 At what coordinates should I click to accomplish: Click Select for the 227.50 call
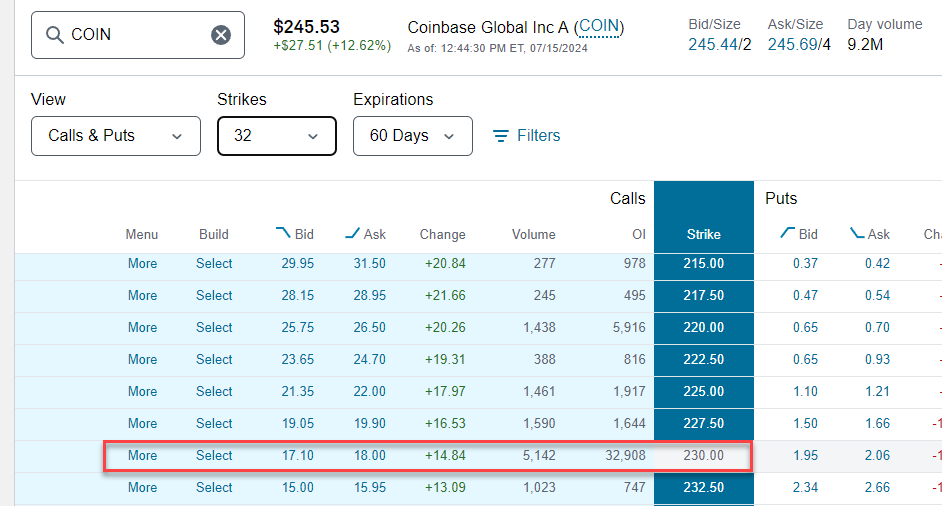pos(214,424)
